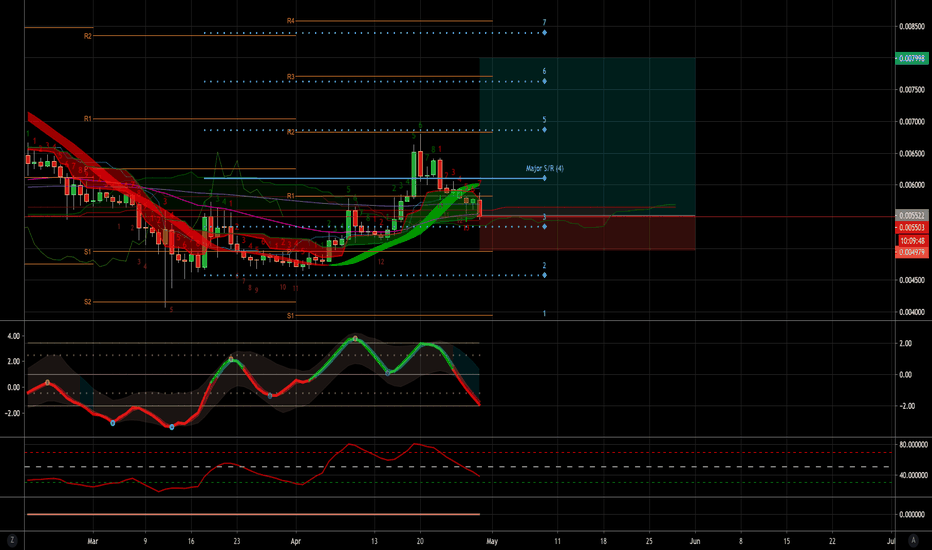Click the 10:09:48 countdown timer label
The image size is (932, 550).
coord(911,241)
